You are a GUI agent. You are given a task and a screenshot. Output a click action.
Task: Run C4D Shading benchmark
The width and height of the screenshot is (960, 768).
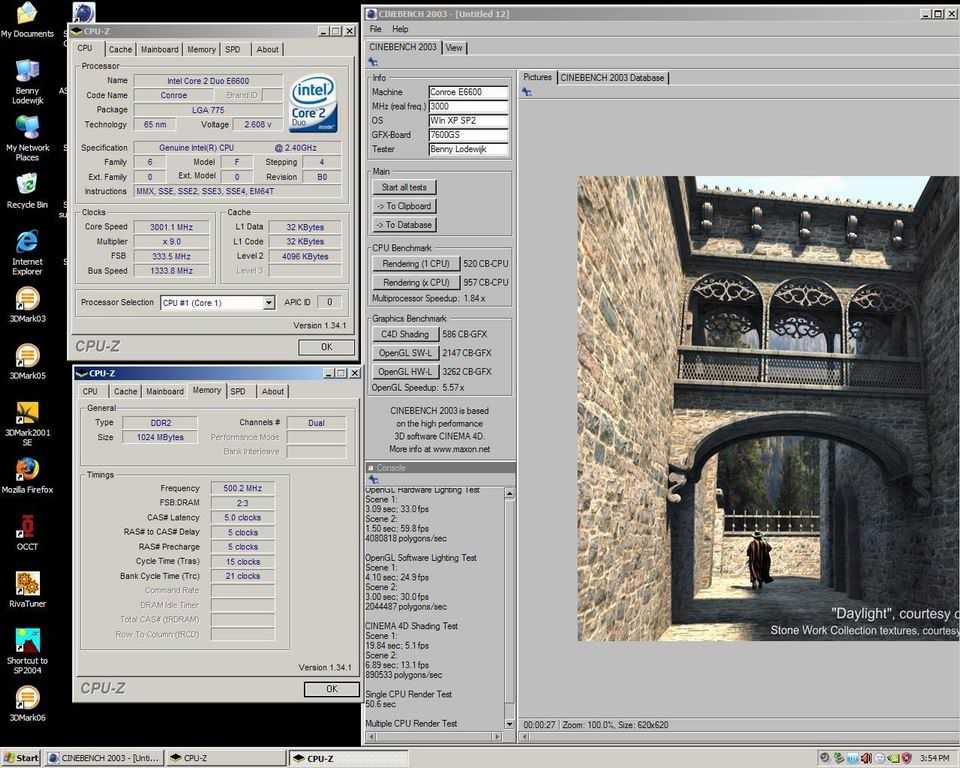(405, 334)
